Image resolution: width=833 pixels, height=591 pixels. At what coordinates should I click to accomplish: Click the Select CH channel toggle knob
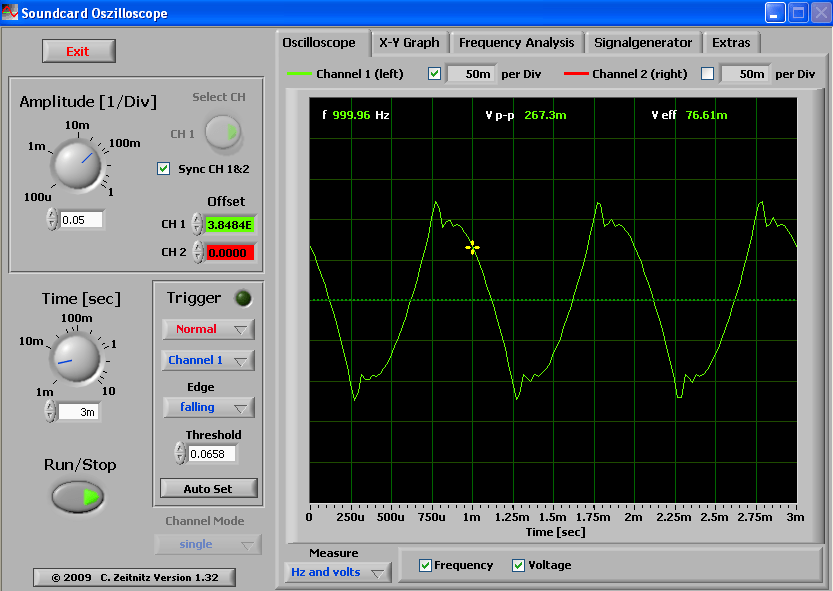223,132
